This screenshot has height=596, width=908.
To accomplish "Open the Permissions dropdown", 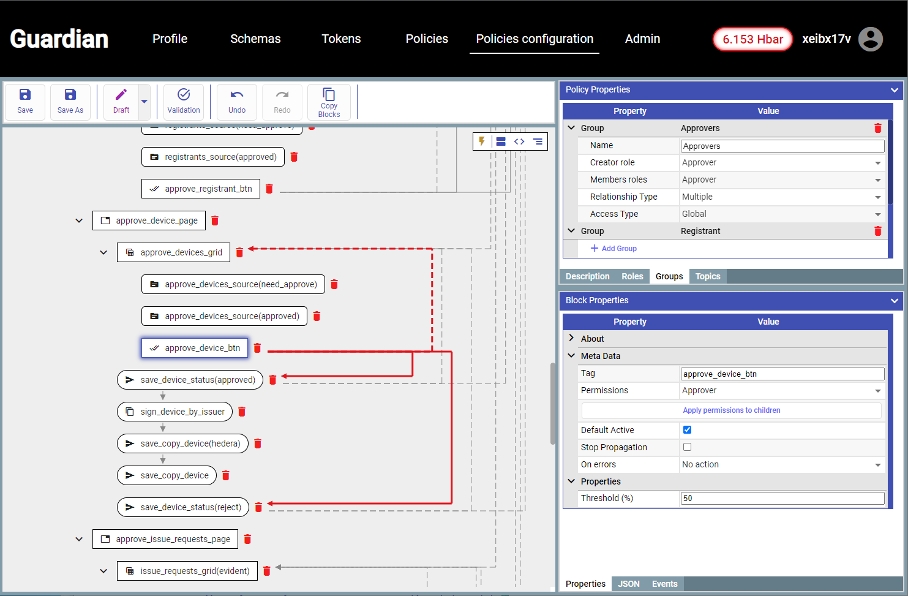I will pyautogui.click(x=782, y=391).
